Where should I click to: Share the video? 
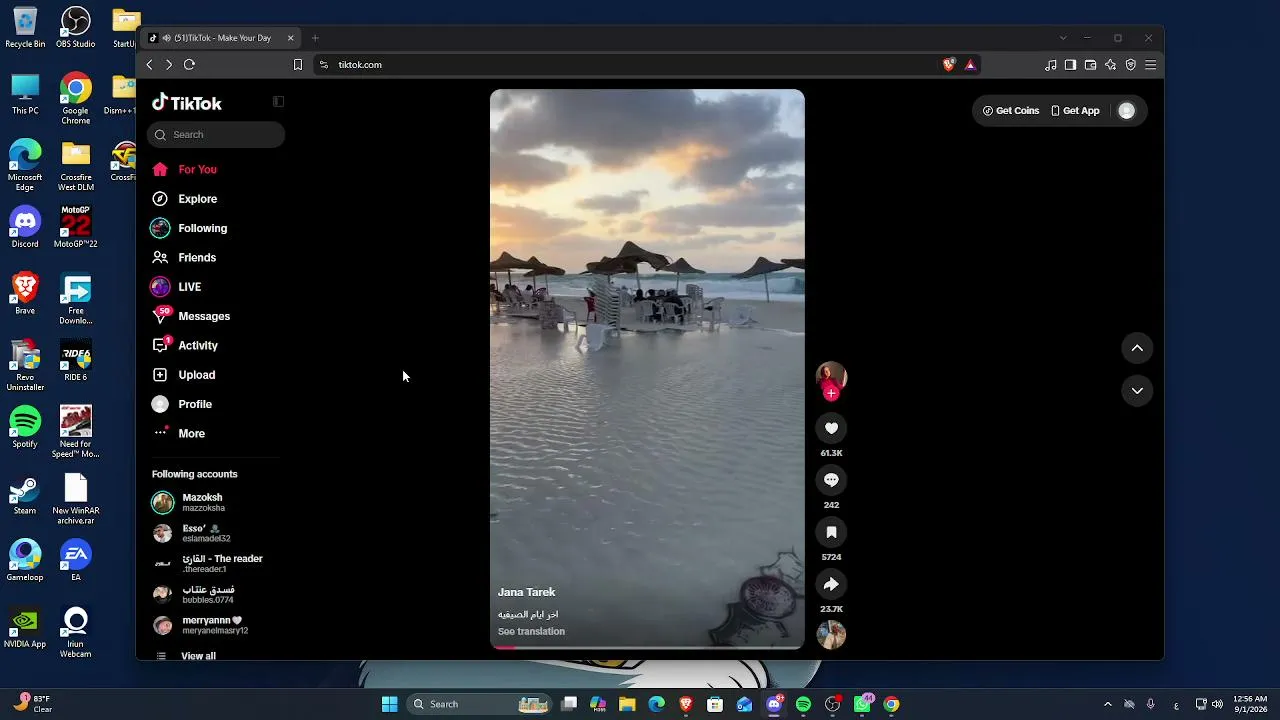point(831,584)
